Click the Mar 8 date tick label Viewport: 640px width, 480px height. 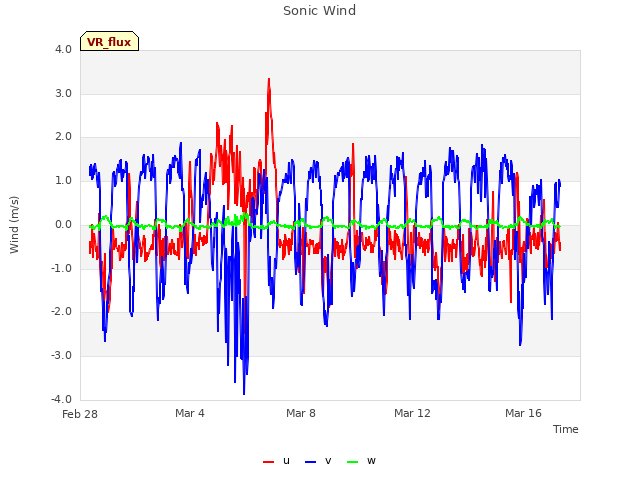301,413
